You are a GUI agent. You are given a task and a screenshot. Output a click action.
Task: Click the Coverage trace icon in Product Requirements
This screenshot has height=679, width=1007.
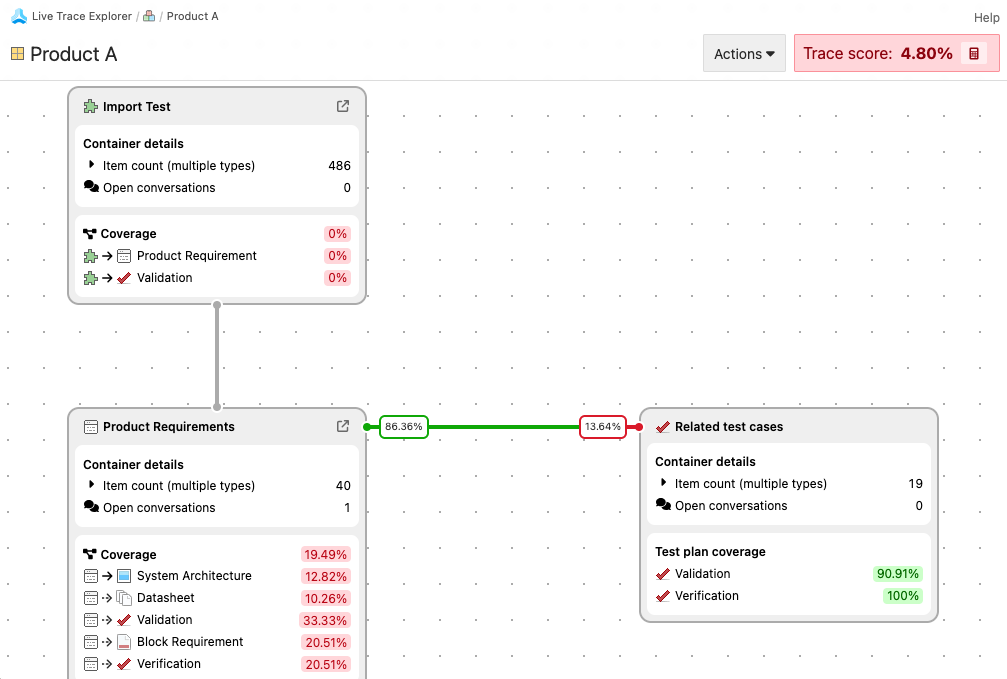pyautogui.click(x=89, y=554)
